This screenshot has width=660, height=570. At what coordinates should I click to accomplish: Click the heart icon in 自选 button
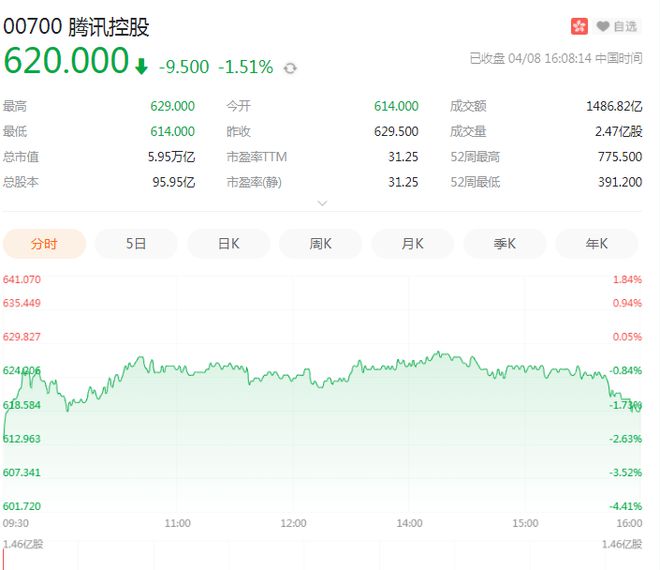(603, 26)
